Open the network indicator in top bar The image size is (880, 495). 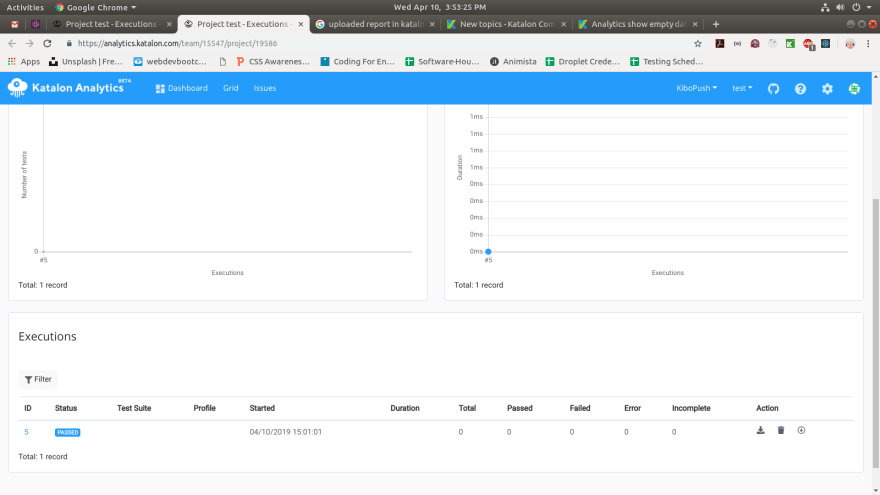[x=825, y=7]
